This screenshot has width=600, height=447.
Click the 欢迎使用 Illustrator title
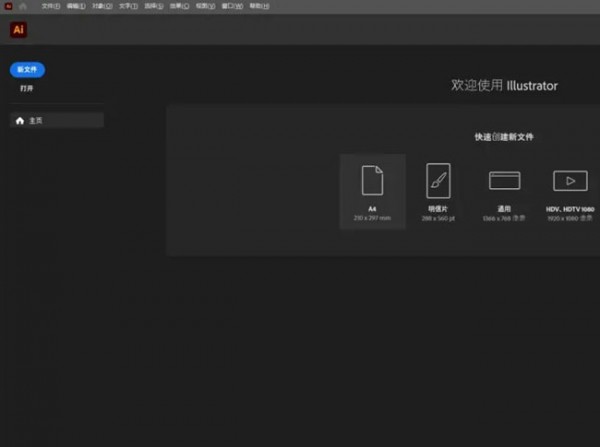pos(504,85)
